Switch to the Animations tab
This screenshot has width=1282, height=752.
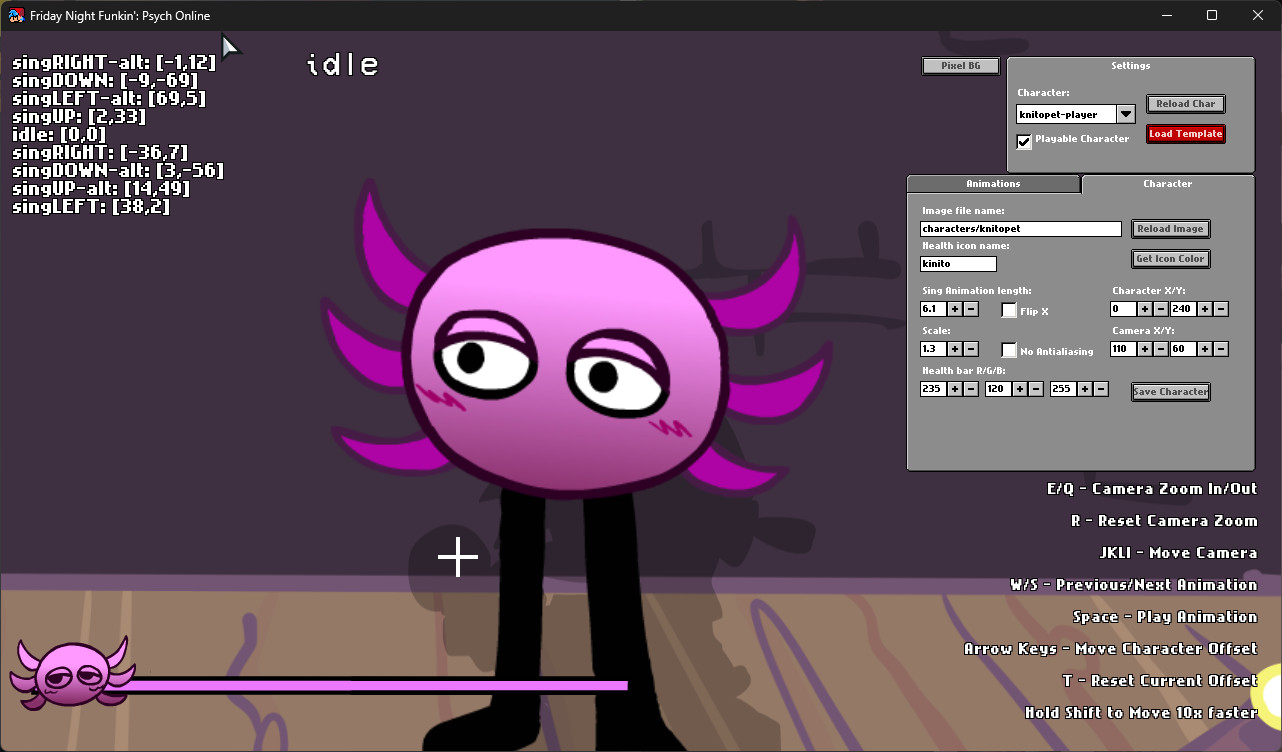pyautogui.click(x=993, y=184)
